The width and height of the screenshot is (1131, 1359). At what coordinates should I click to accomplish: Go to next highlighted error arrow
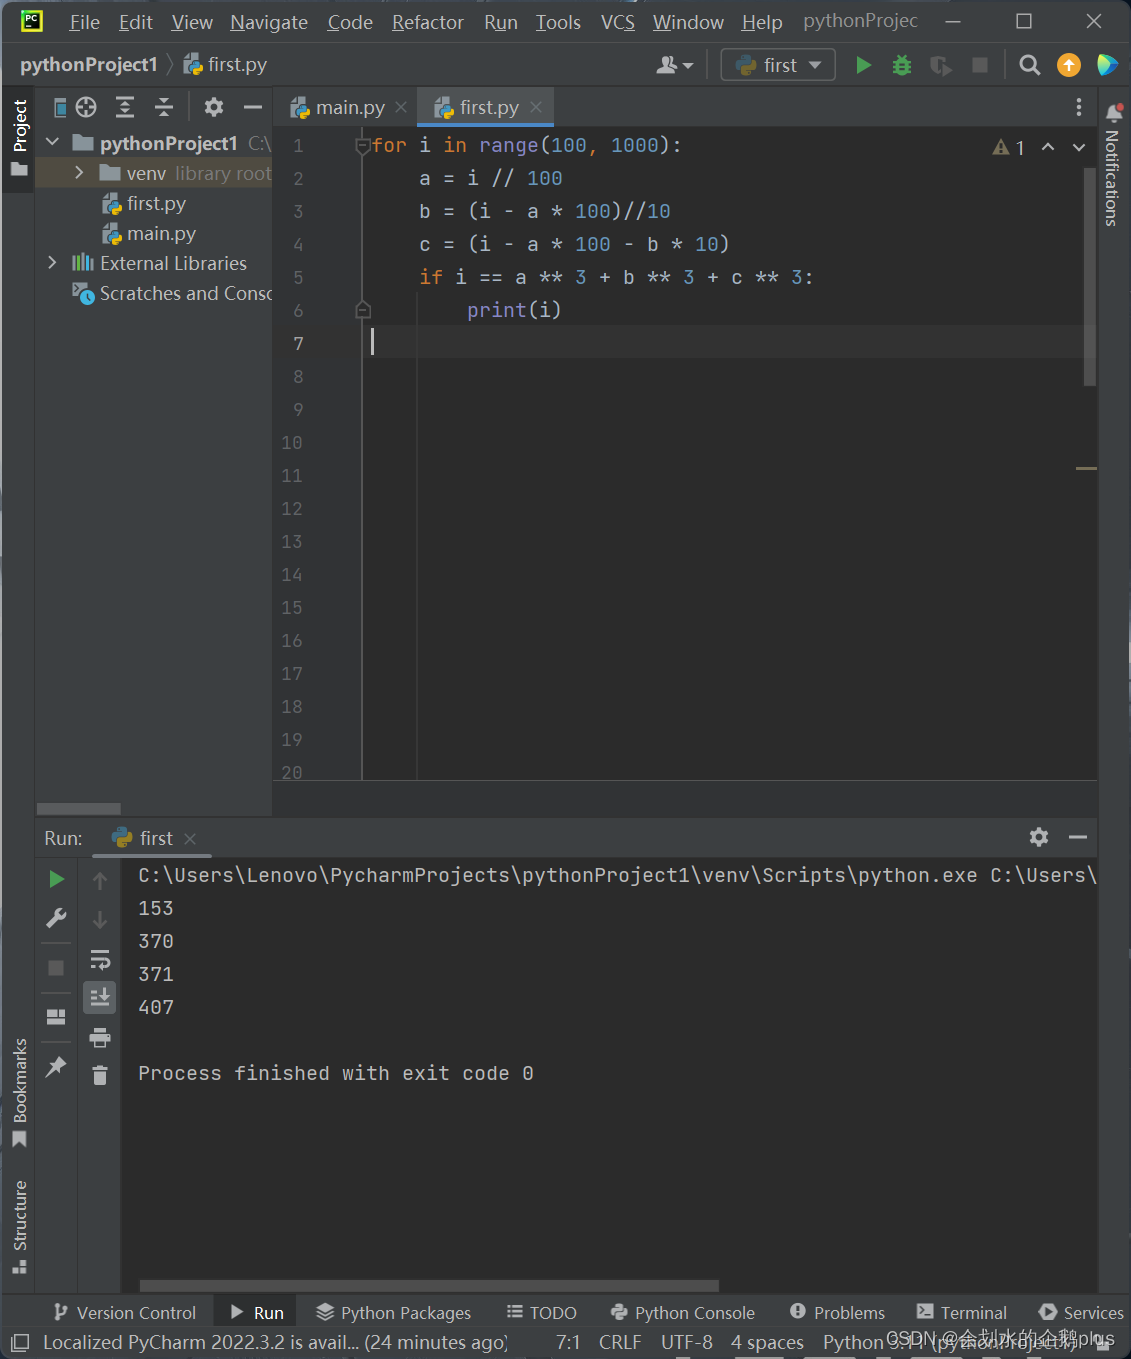pyautogui.click(x=1079, y=147)
